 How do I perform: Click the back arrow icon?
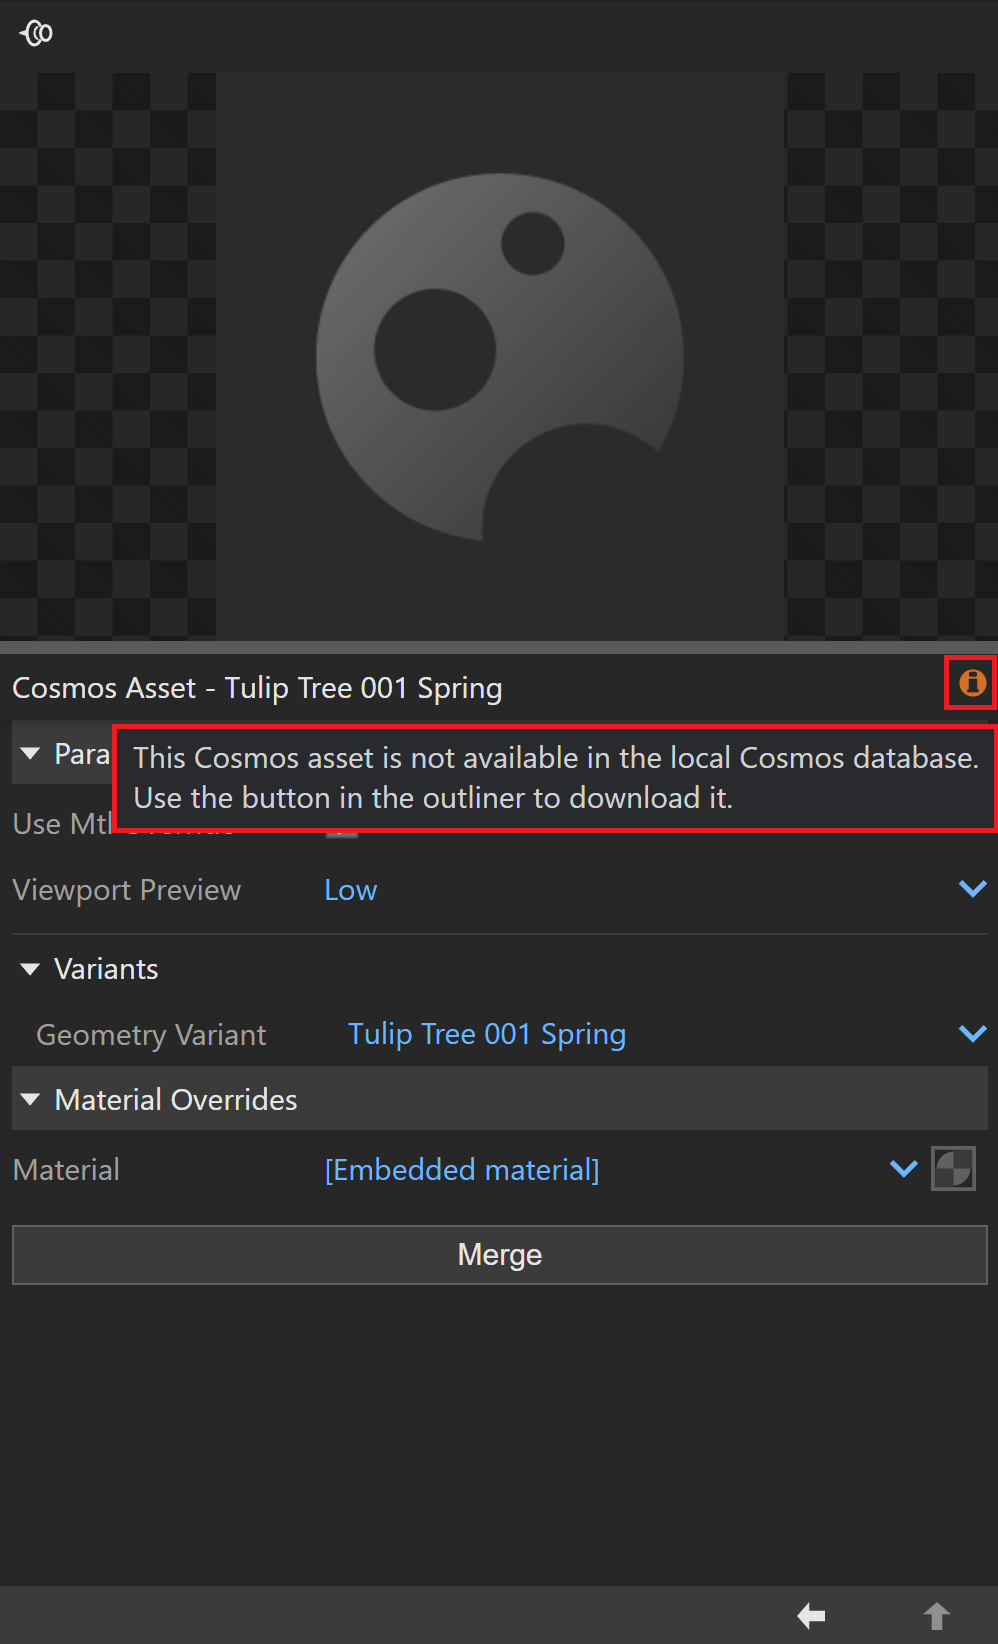coord(811,1615)
